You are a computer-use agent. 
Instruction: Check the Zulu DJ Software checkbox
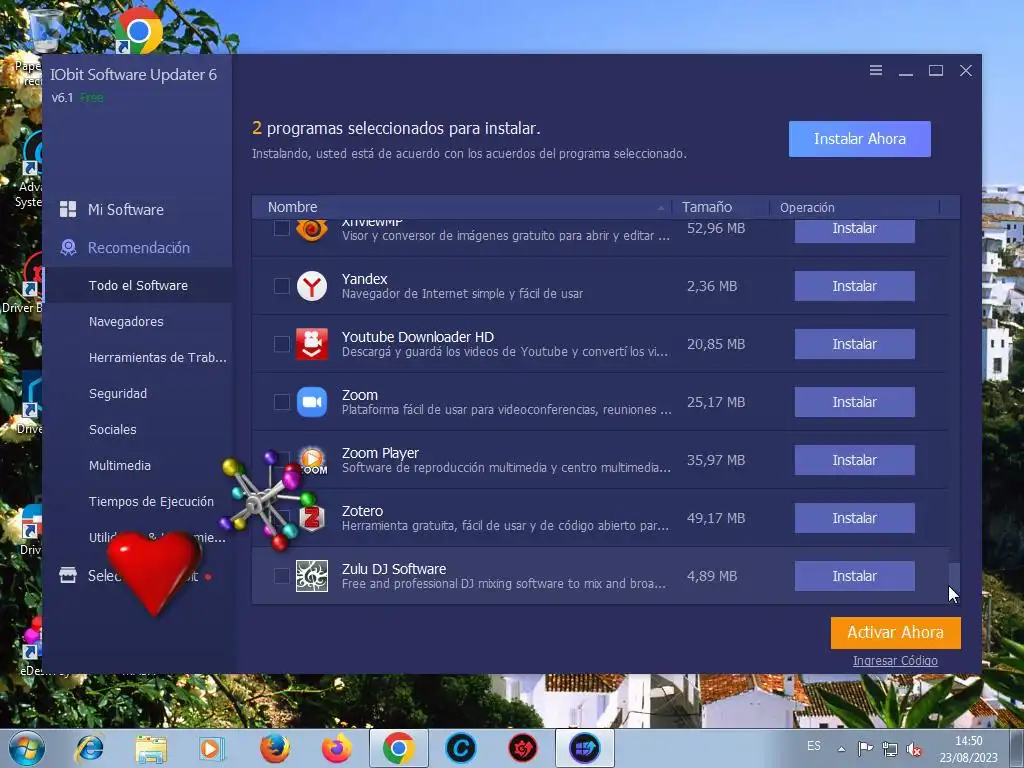(x=281, y=576)
